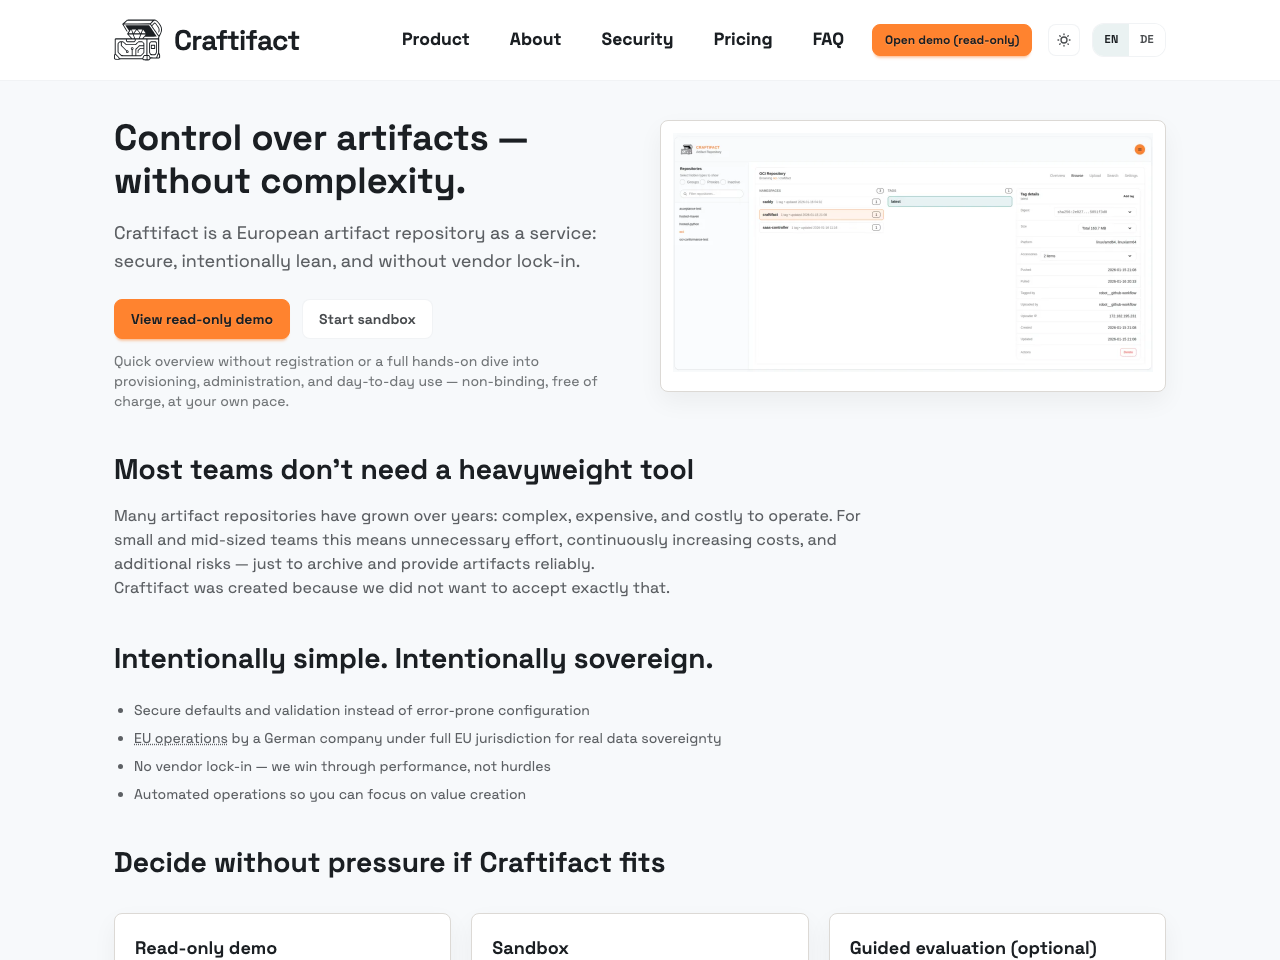The image size is (1280, 960).
Task: Open the orange account menu inside the demo screenshot
Action: pyautogui.click(x=1140, y=149)
